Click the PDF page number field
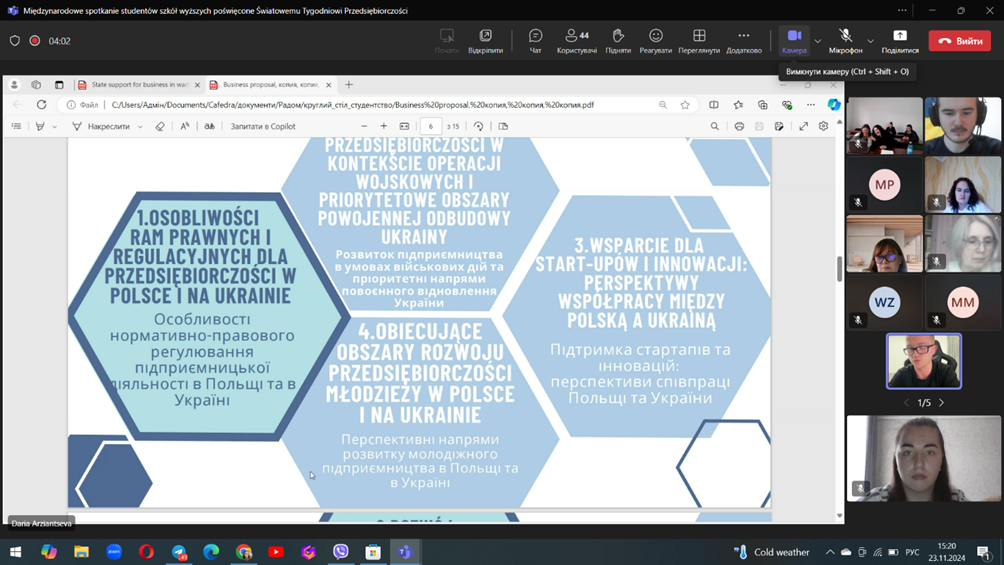The image size is (1004, 565). coord(431,127)
